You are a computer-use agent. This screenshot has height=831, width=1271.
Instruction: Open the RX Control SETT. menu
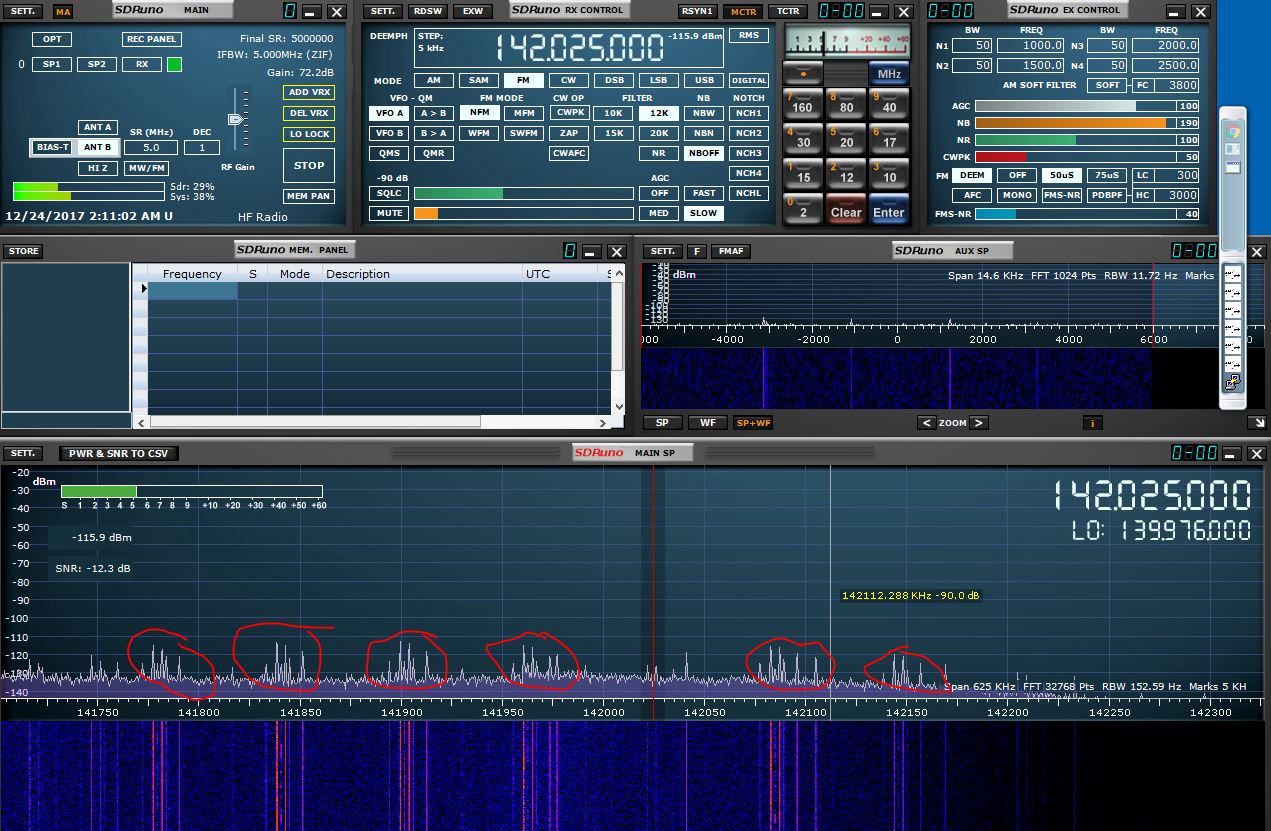click(x=382, y=12)
